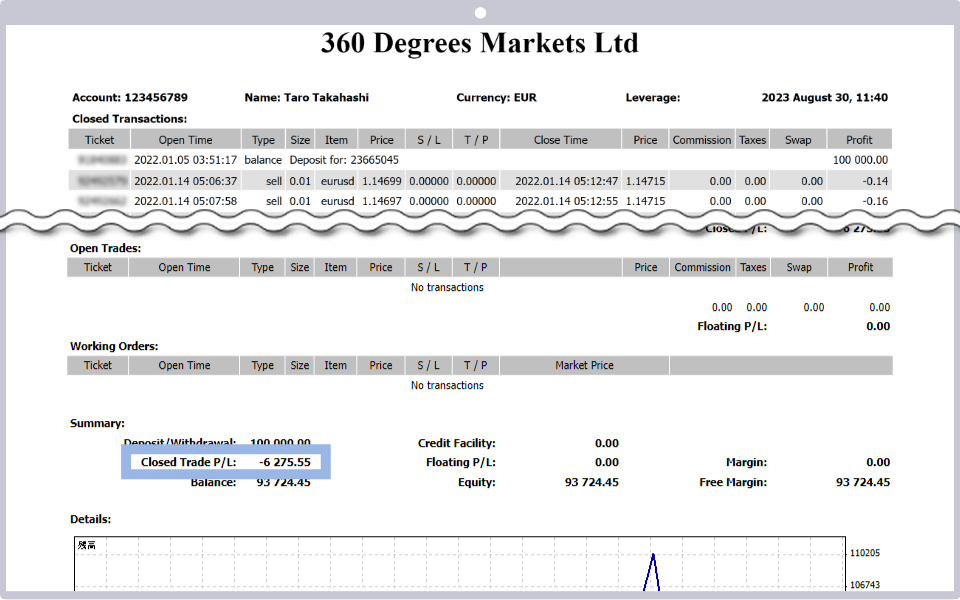Click the 'Details:' section title
Screen dimensions: 960x600
pos(91,519)
